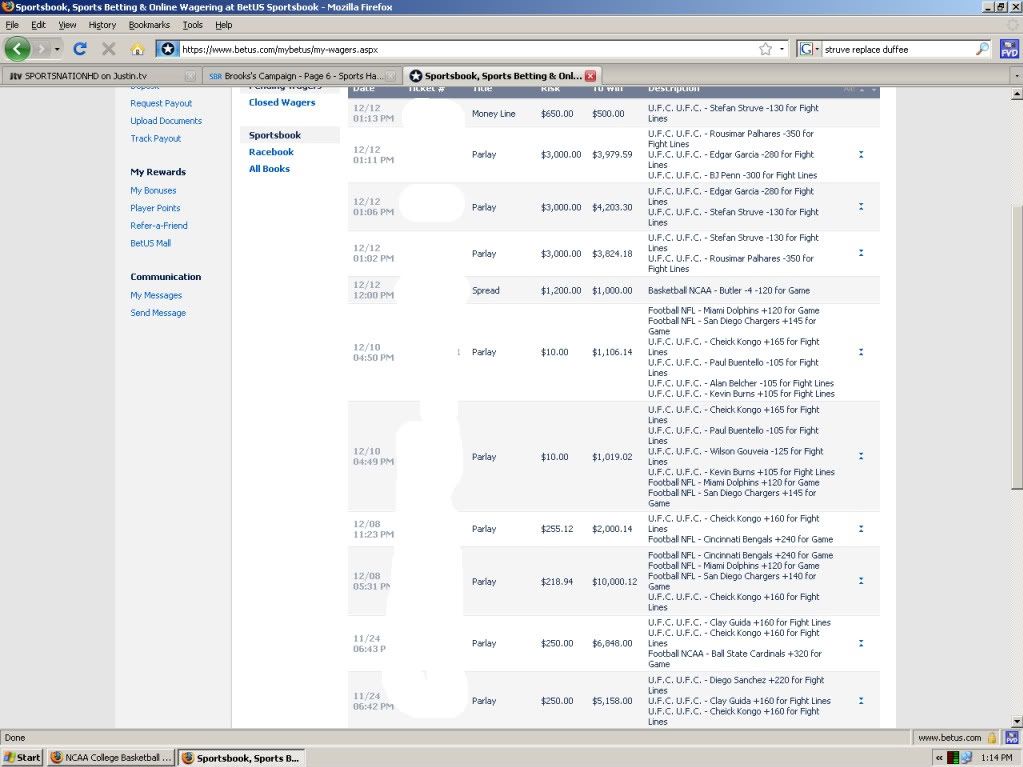Viewport: 1023px width, 767px height.
Task: Go to the Firefox home page
Action: click(137, 49)
